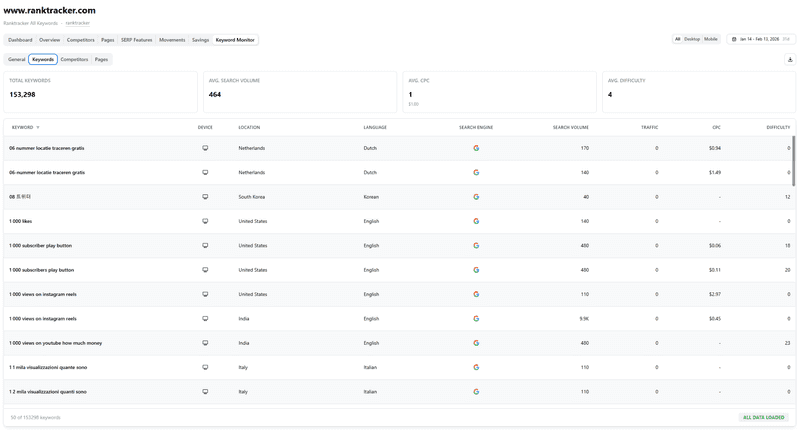Image resolution: width=800 pixels, height=430 pixels.
Task: Sort by TRAFFIC column header
Action: 649,128
